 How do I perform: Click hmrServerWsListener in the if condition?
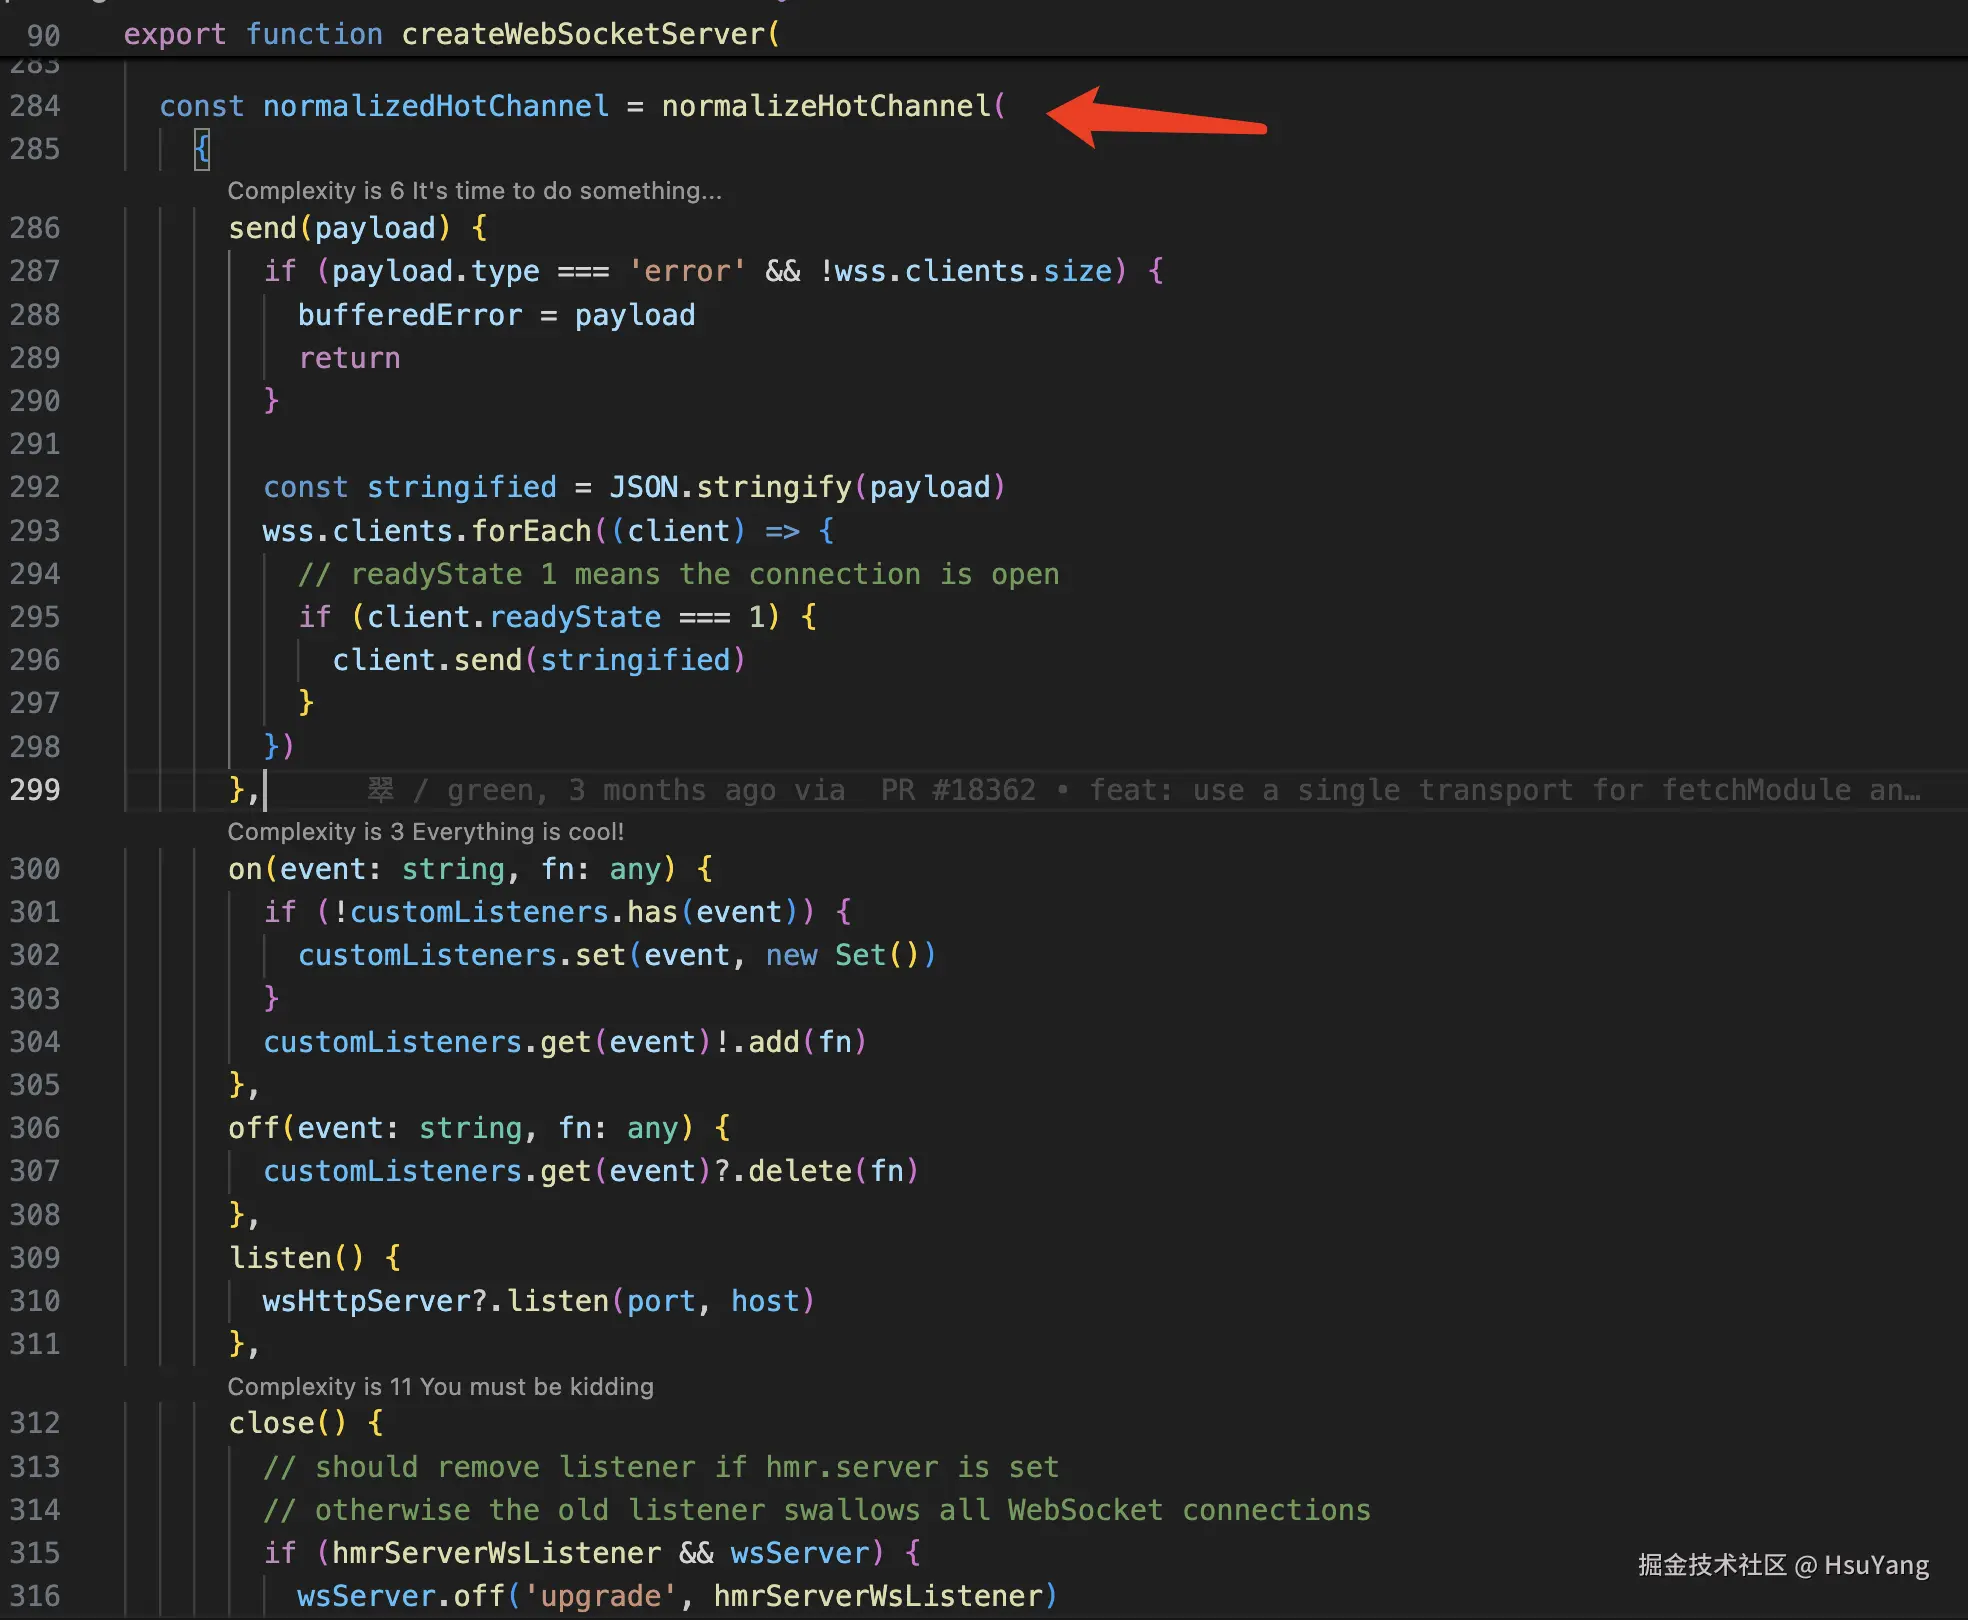tap(496, 1553)
